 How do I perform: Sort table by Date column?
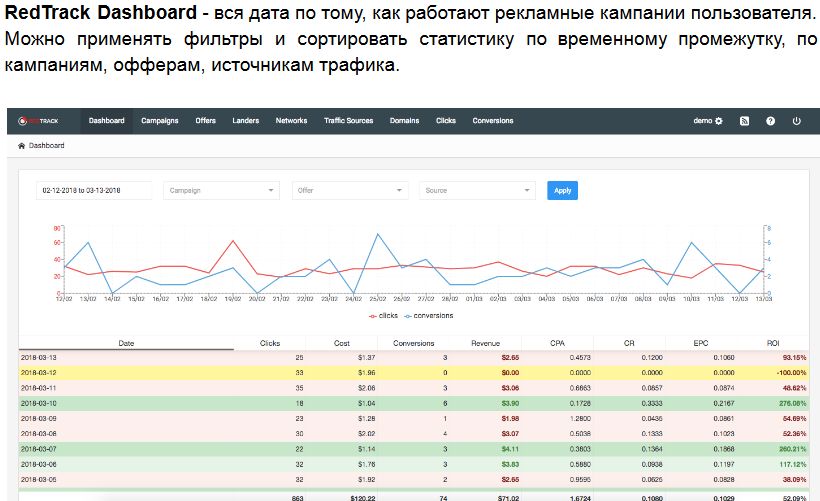[126, 343]
